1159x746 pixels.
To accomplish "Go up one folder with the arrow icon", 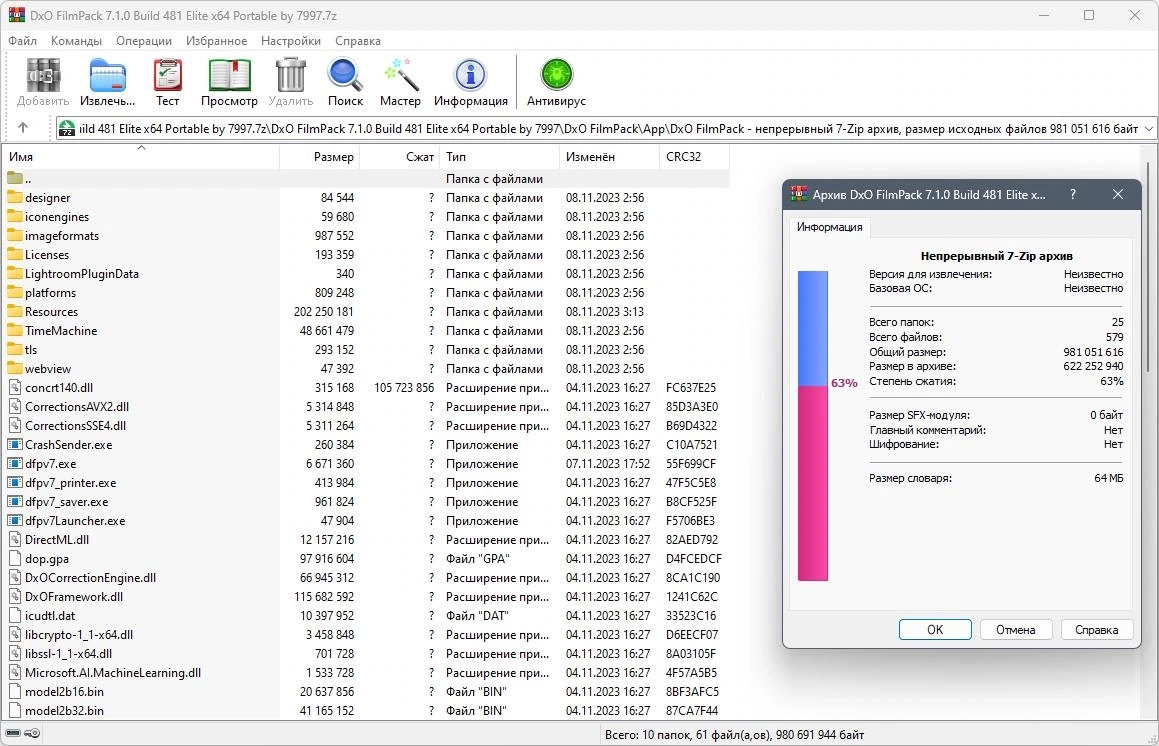I will coord(23,128).
